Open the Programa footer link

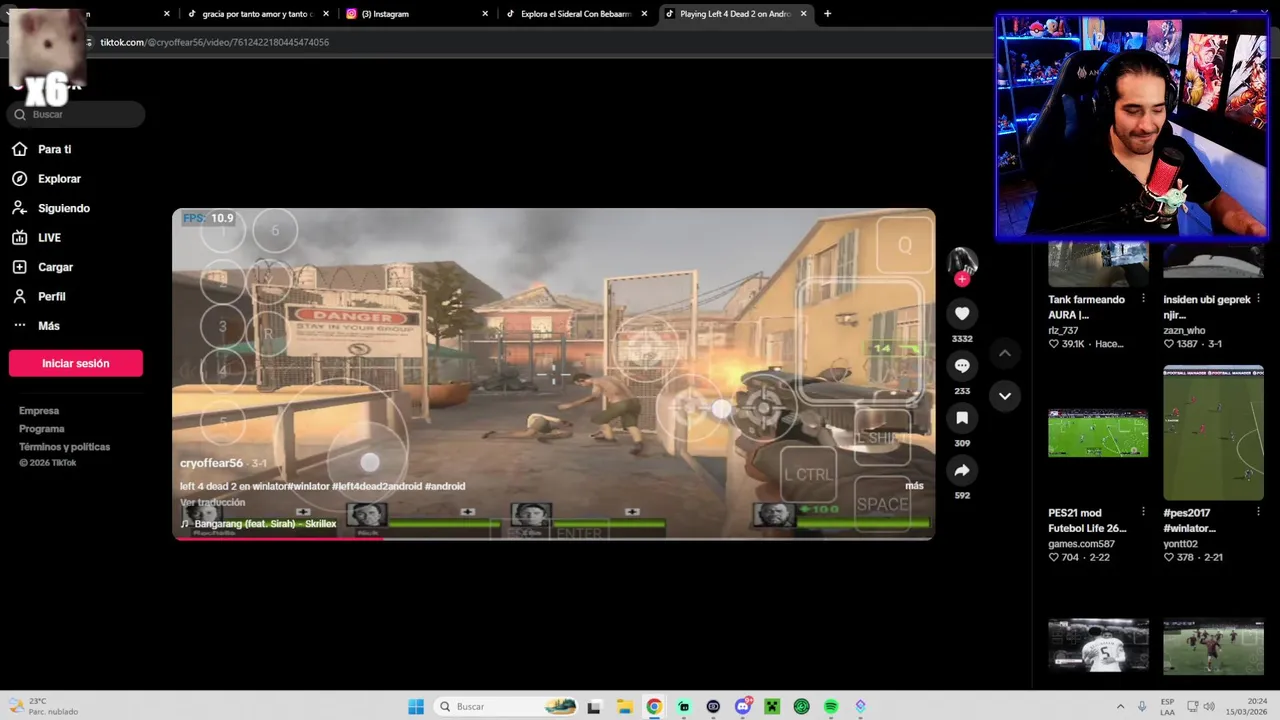point(42,429)
